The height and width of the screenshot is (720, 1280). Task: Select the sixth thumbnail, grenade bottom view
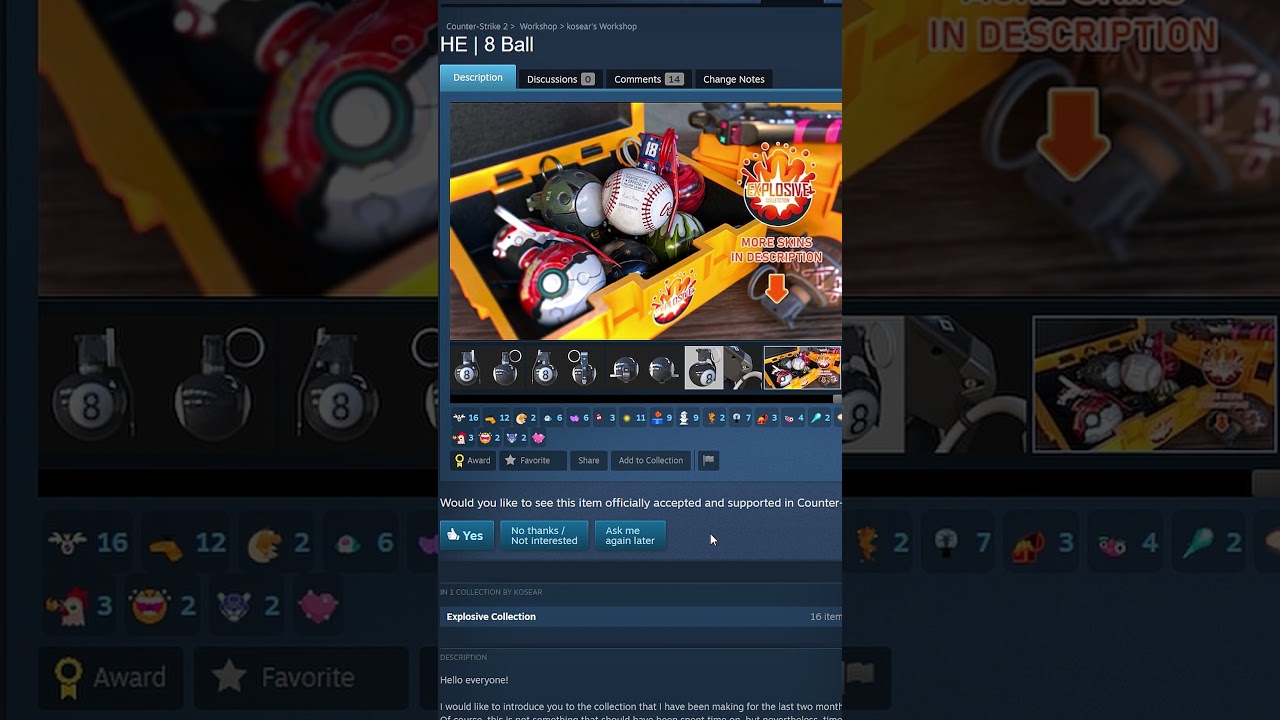(x=662, y=368)
